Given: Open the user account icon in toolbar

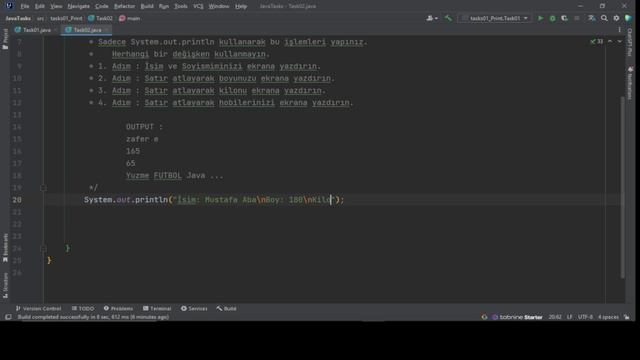Looking at the screenshot, I should (431, 18).
